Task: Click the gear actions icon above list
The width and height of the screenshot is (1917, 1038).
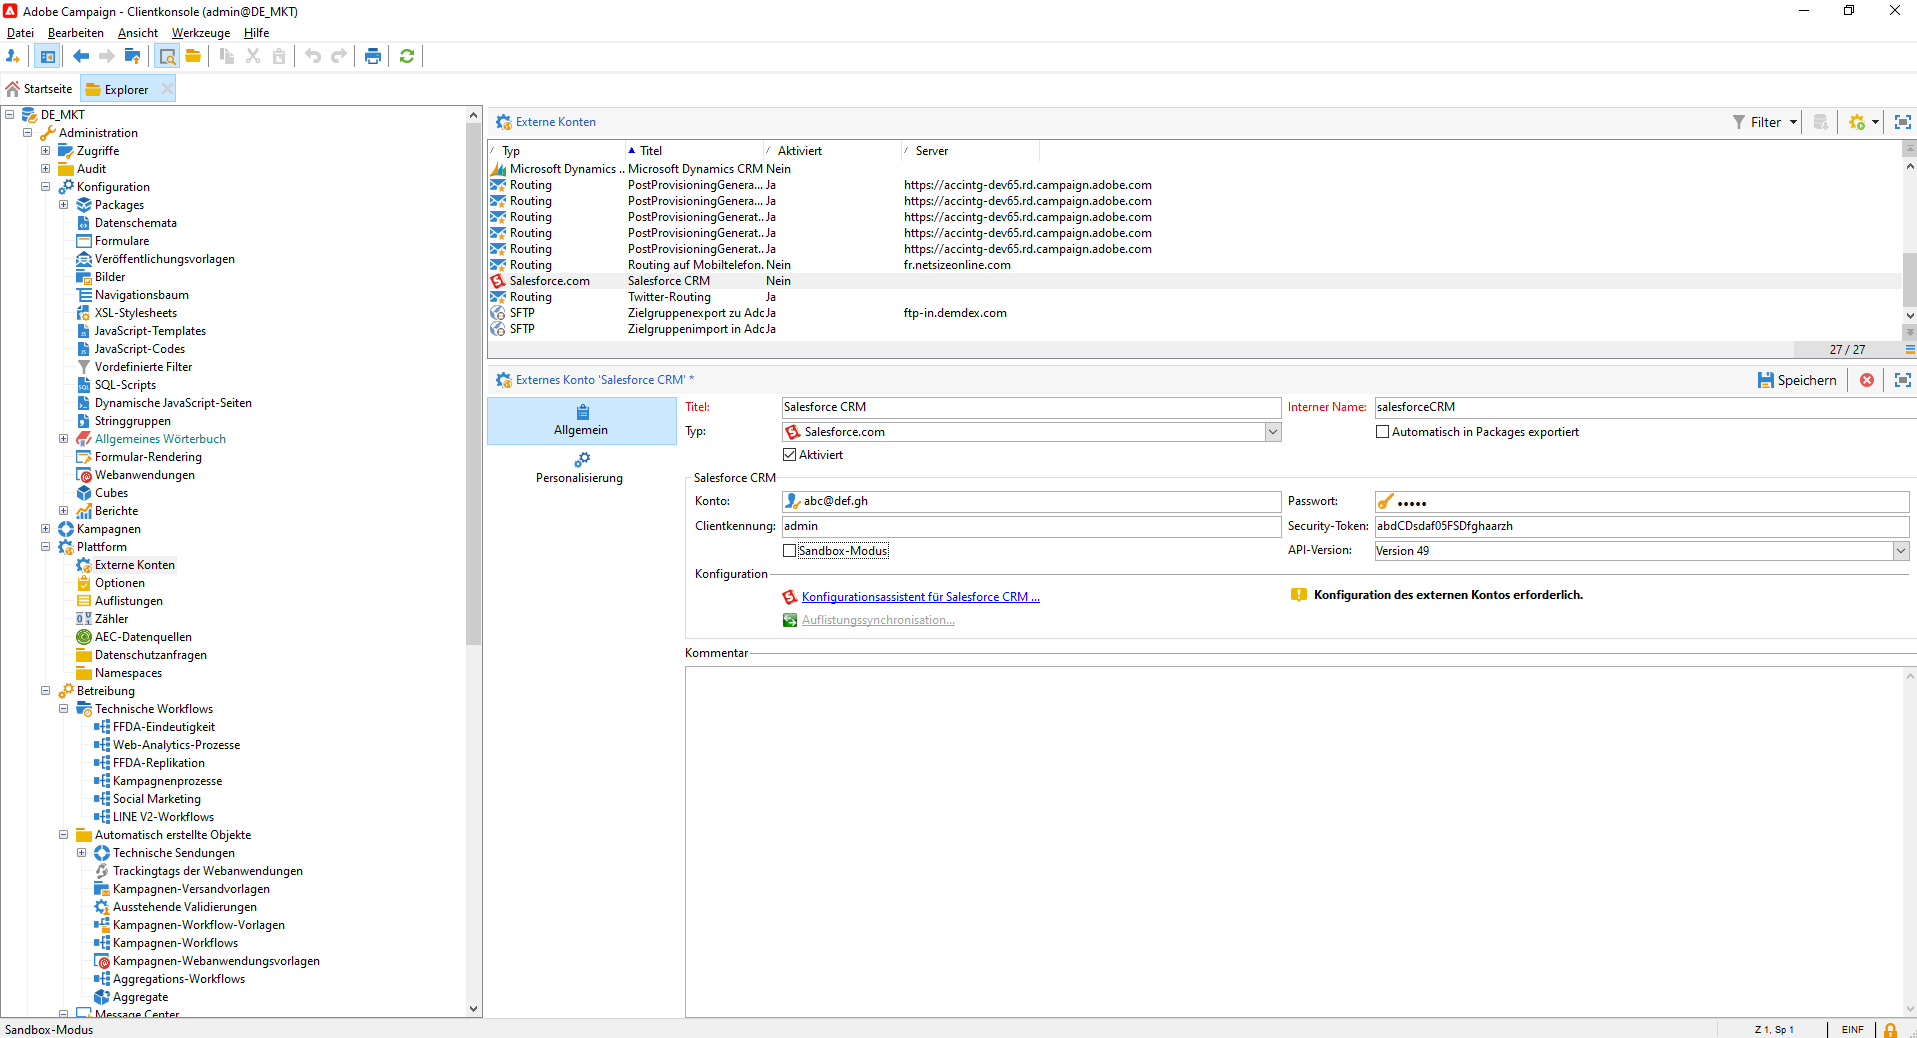Action: coord(1857,122)
